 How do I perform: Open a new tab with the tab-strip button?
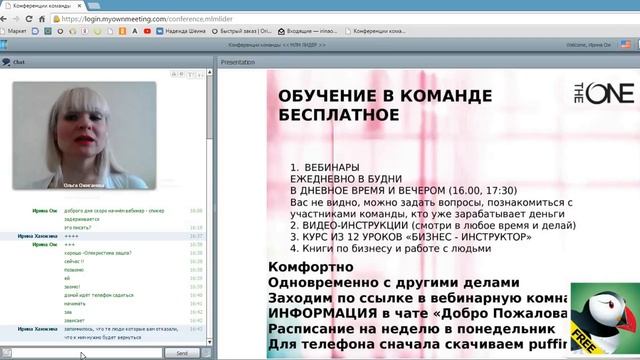(x=94, y=6)
